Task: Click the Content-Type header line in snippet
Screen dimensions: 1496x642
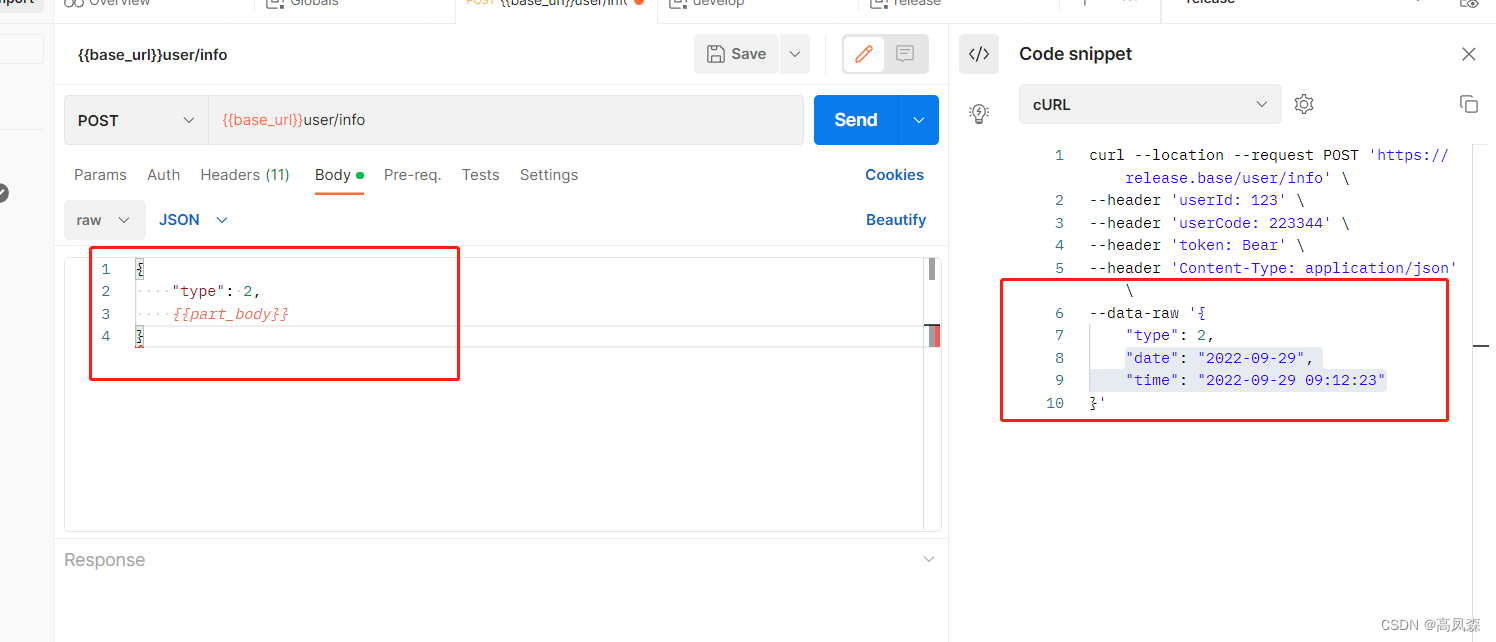Action: [x=1273, y=268]
